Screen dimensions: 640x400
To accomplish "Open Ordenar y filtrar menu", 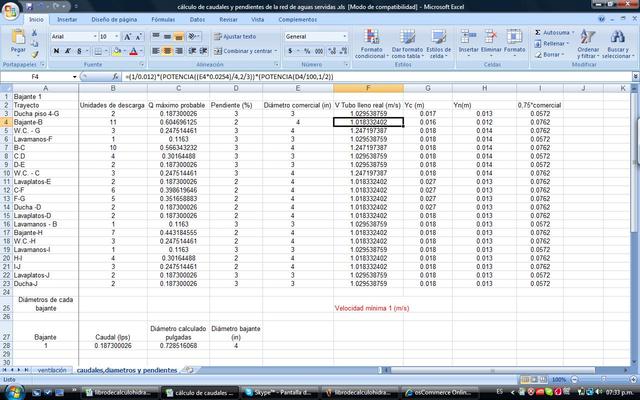I will click(588, 44).
